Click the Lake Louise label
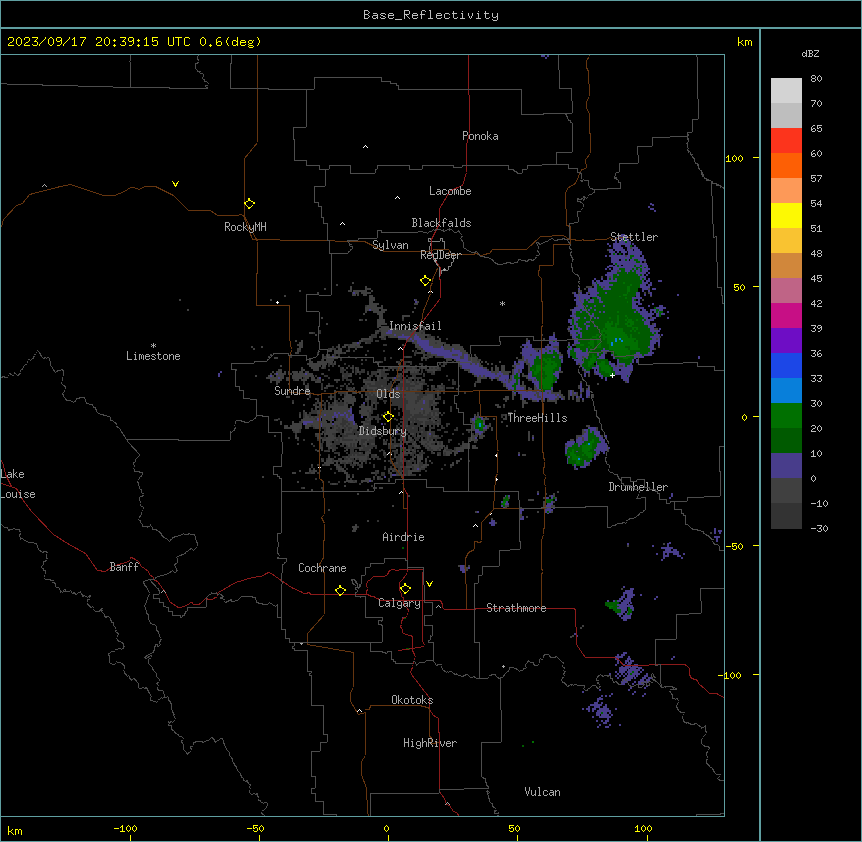 click(x=18, y=484)
